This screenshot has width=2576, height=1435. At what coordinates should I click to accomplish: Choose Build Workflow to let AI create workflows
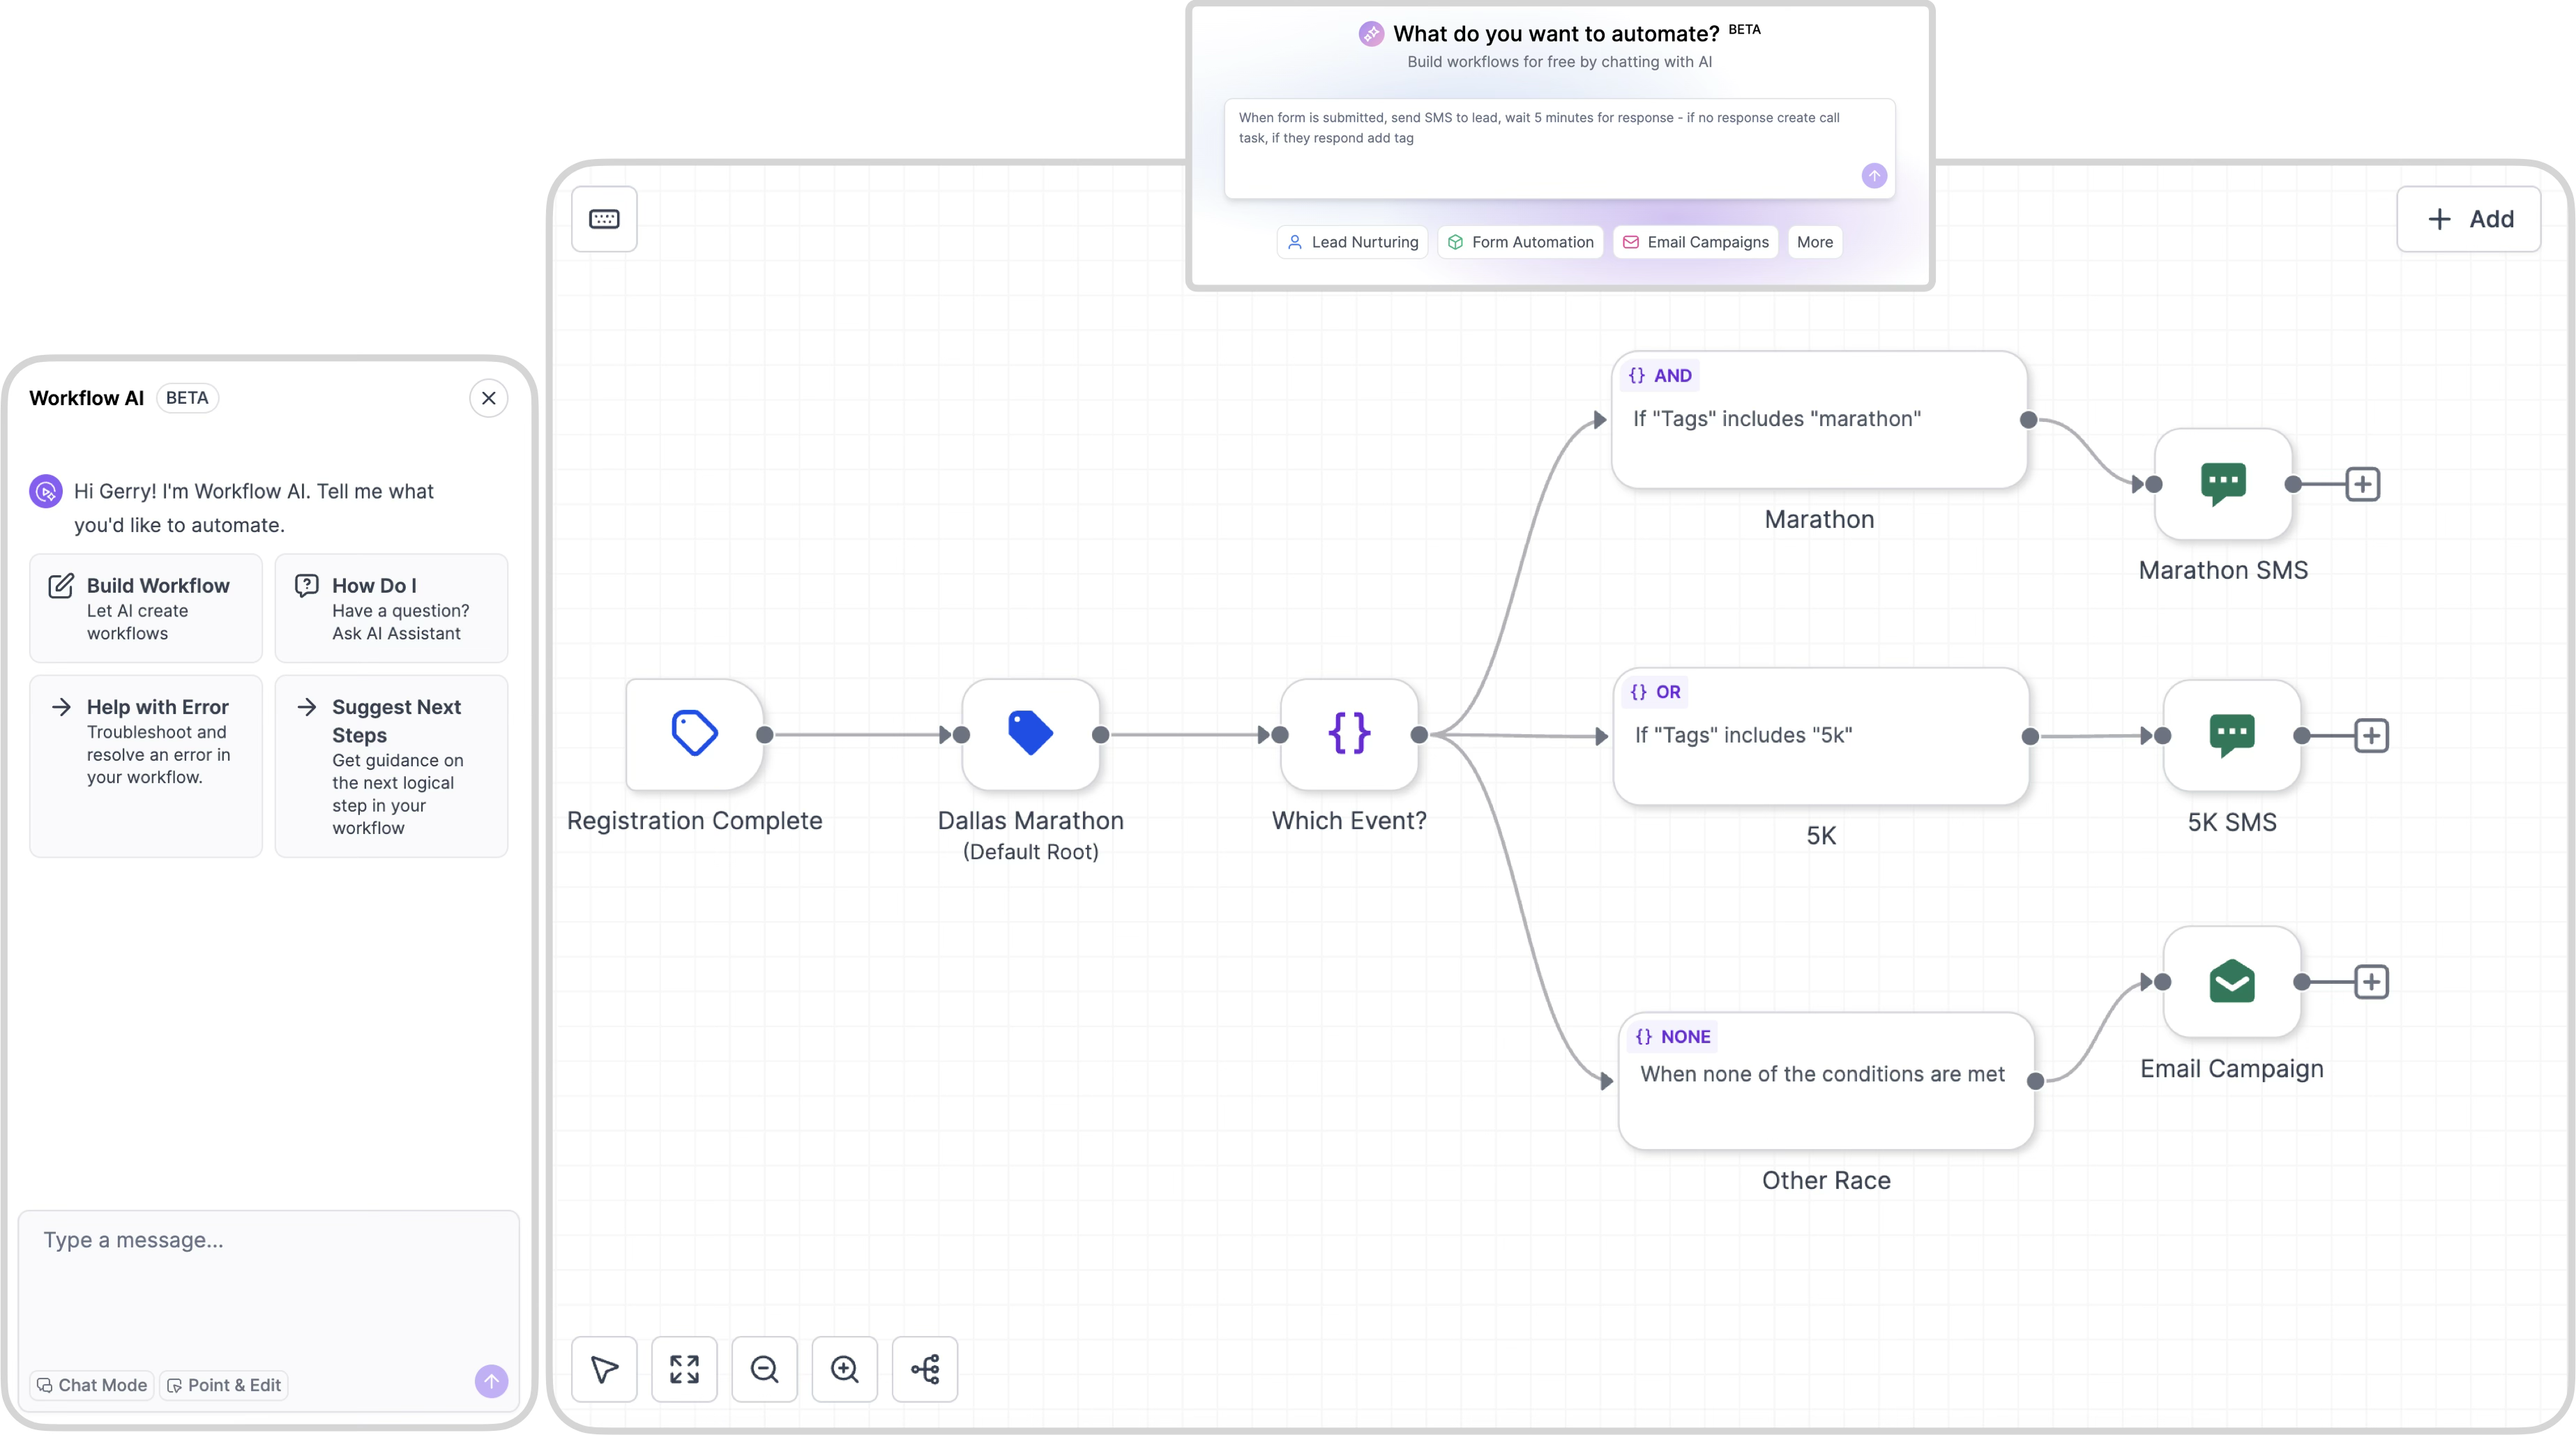145,607
